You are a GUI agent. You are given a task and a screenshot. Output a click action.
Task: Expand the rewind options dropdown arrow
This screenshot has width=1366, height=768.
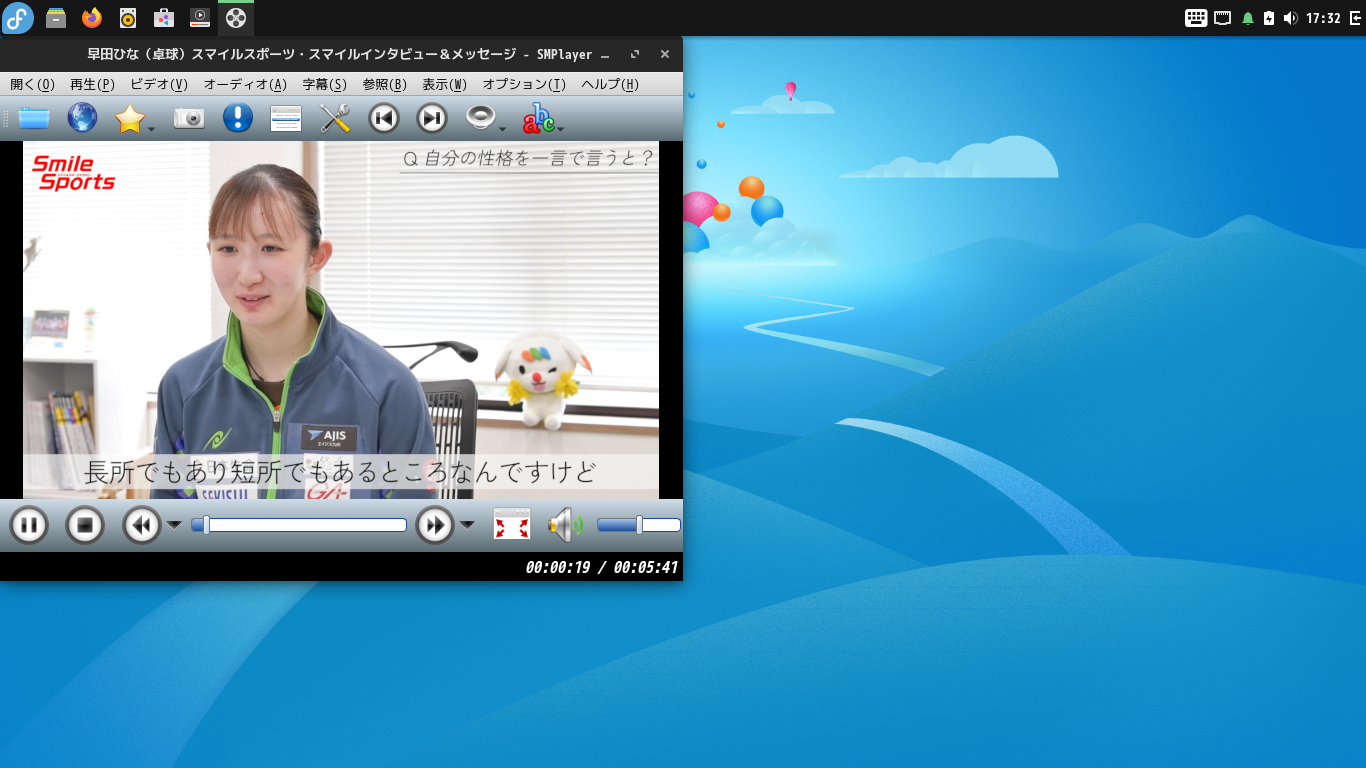(x=174, y=525)
